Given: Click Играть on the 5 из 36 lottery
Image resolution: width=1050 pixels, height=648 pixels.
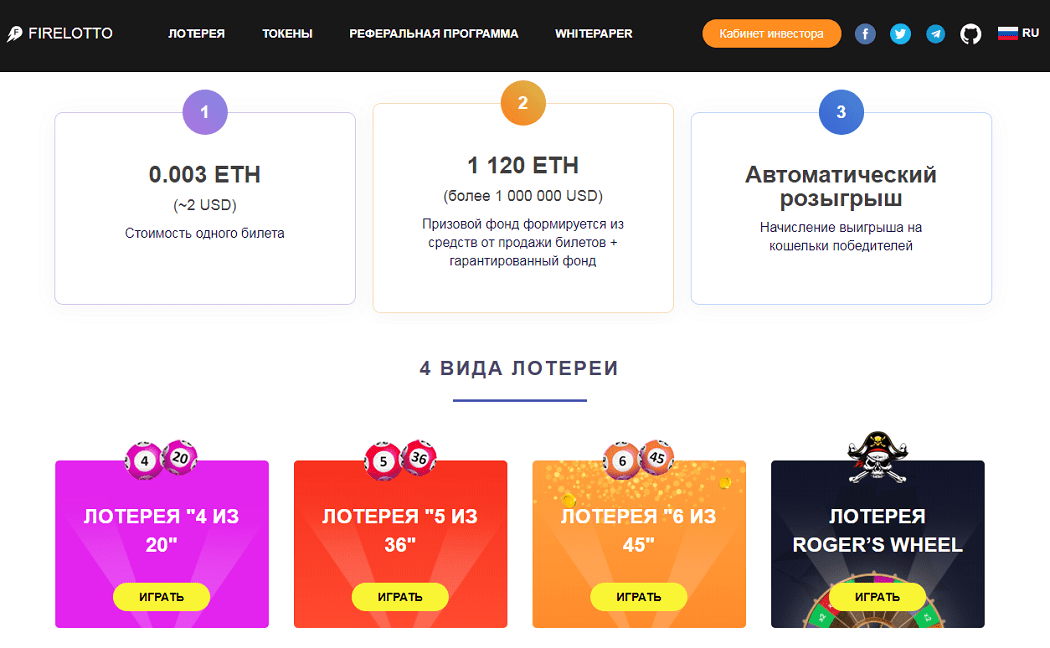Looking at the screenshot, I should [x=400, y=596].
